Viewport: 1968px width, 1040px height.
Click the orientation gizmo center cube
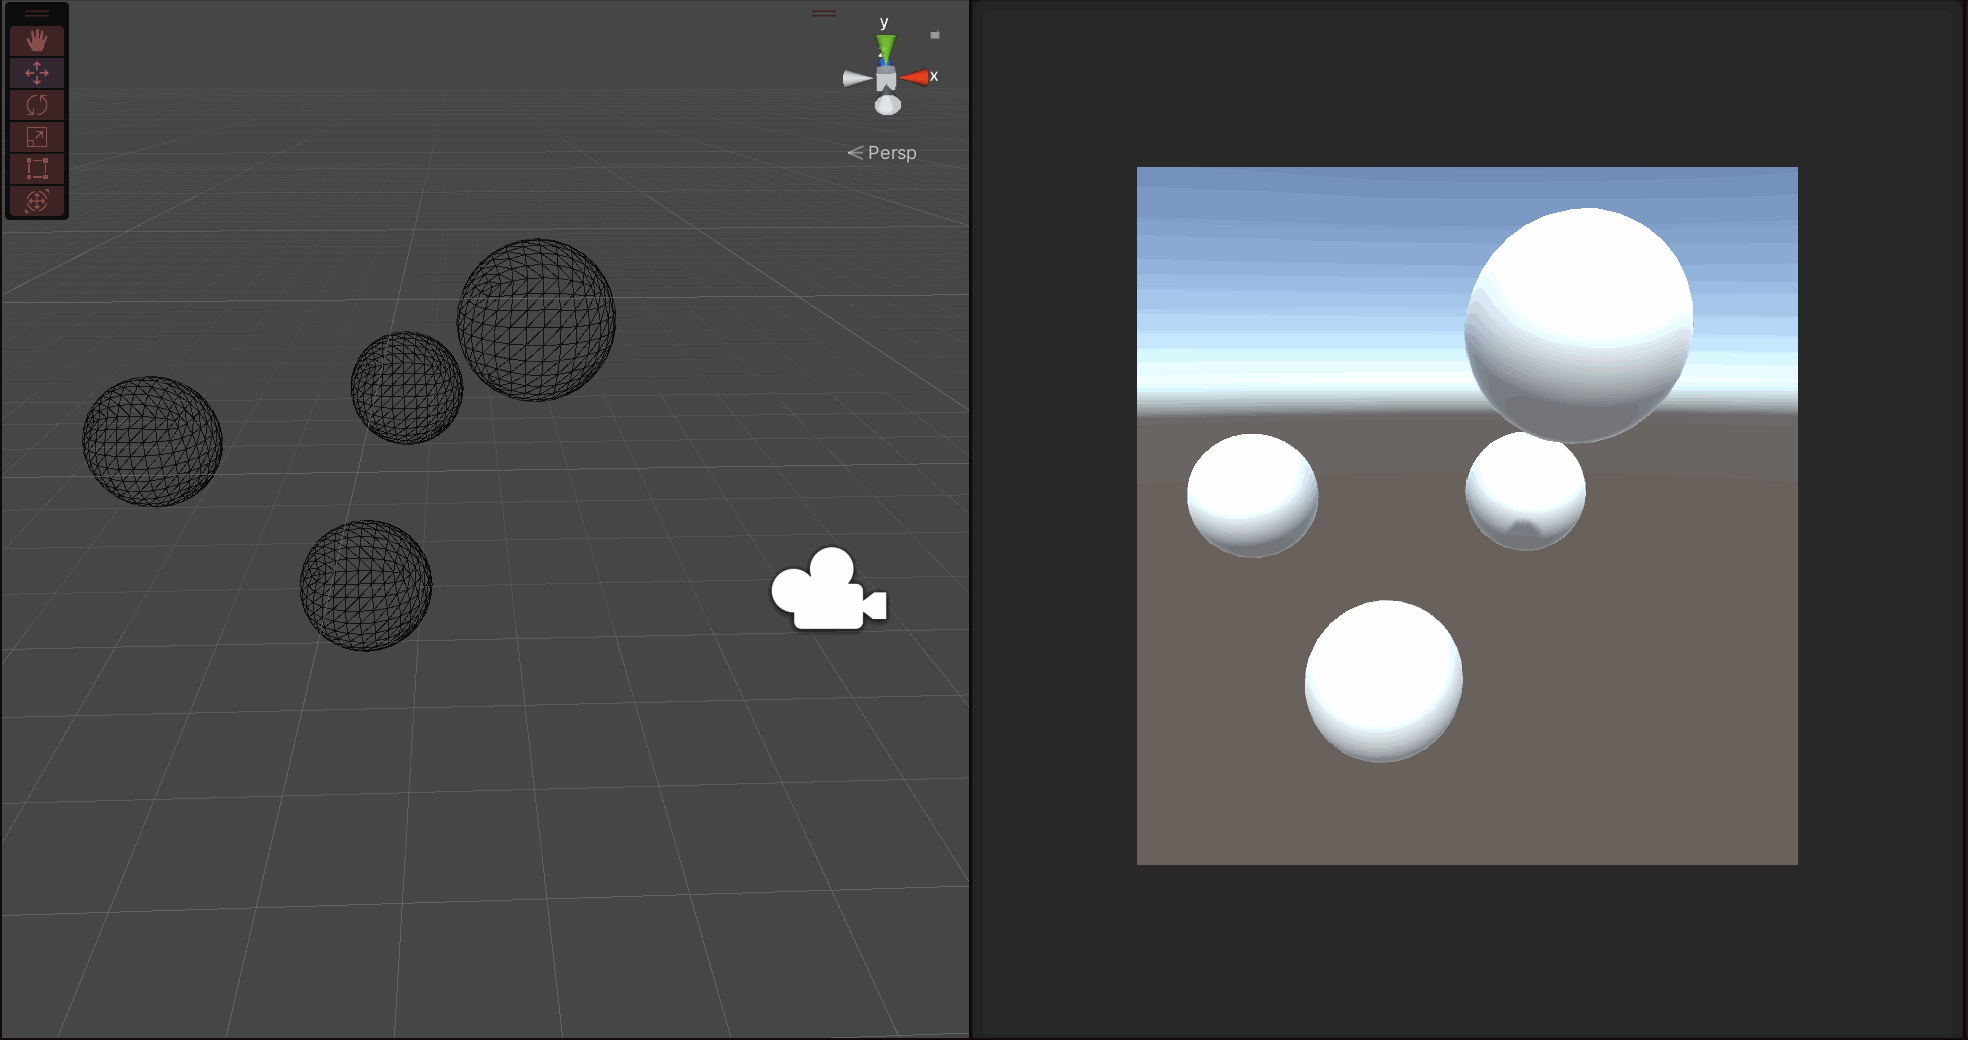pos(886,79)
